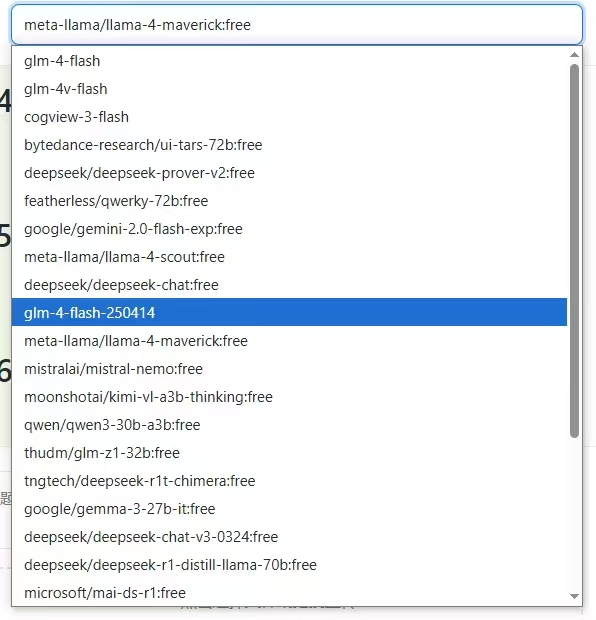This screenshot has height=620, width=596.
Task: Choose the glm-4v-flash option
Action: pyautogui.click(x=289, y=89)
